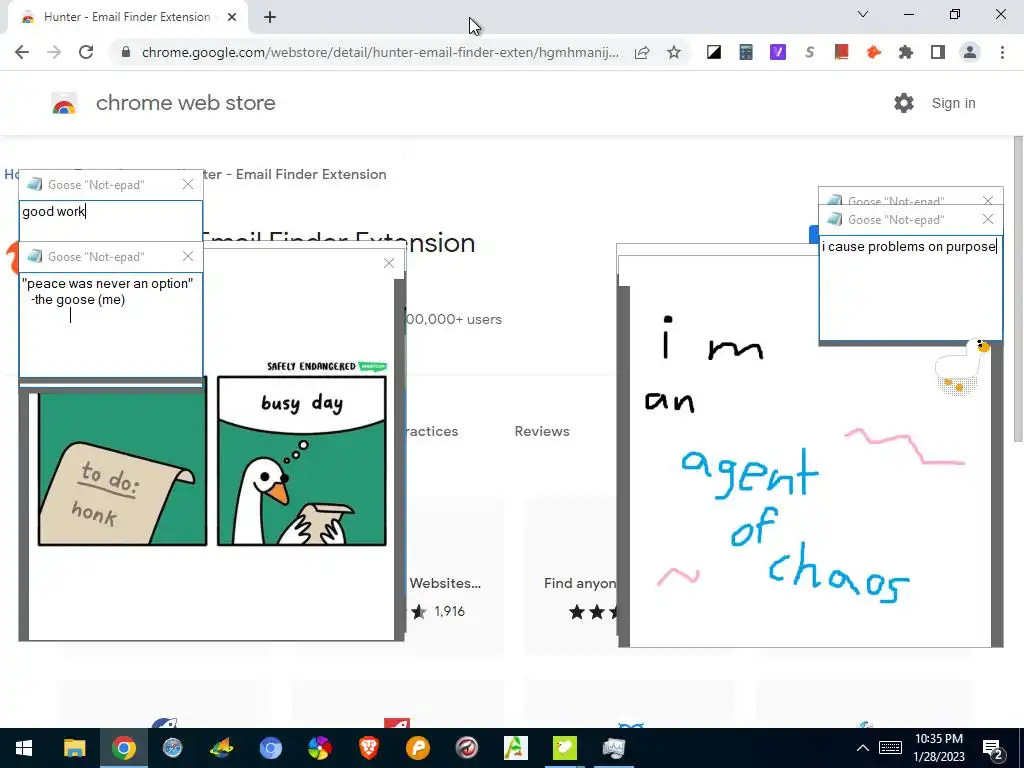This screenshot has height=768, width=1024.
Task: Open the touch keyboard from the tray
Action: click(x=890, y=748)
